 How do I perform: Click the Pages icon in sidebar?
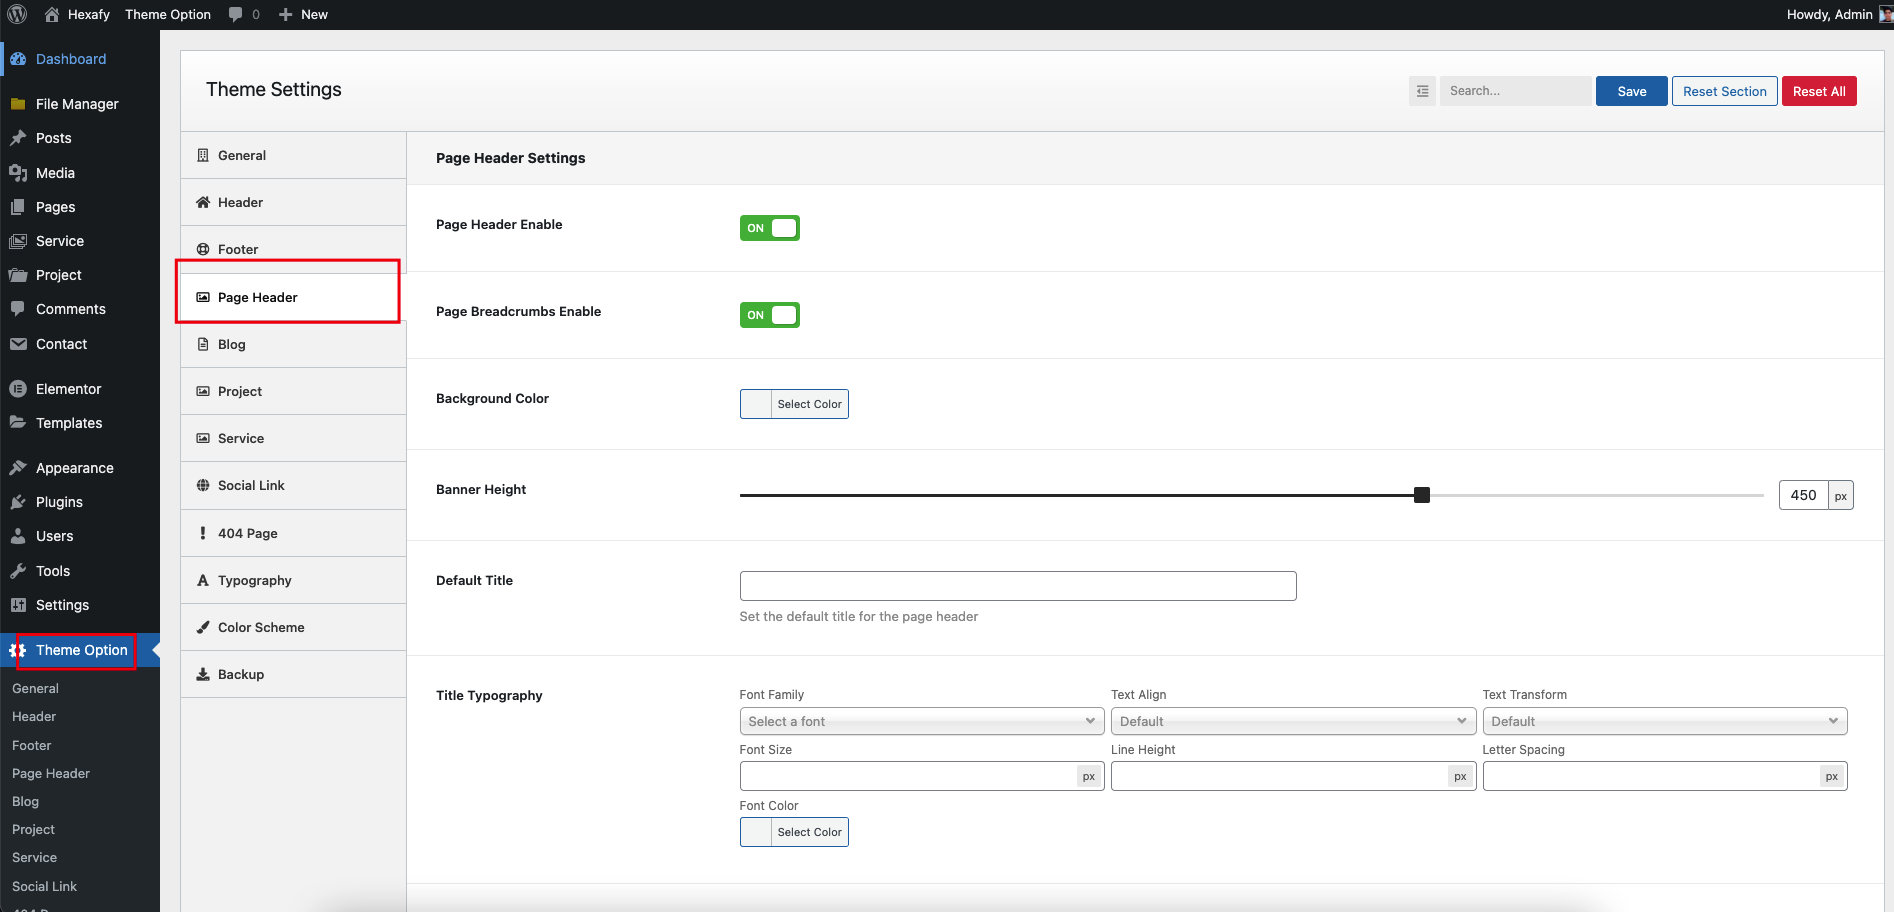[18, 207]
